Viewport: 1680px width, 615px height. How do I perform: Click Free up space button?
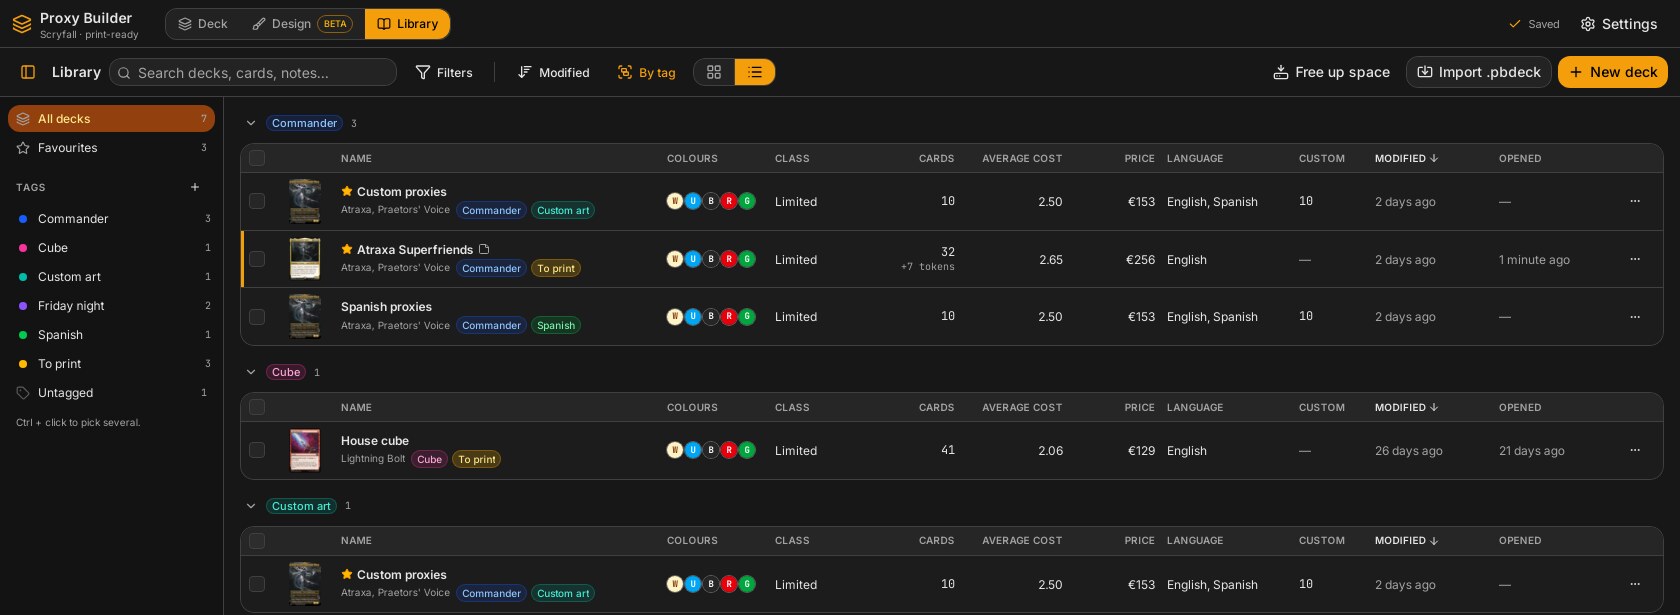pos(1331,72)
